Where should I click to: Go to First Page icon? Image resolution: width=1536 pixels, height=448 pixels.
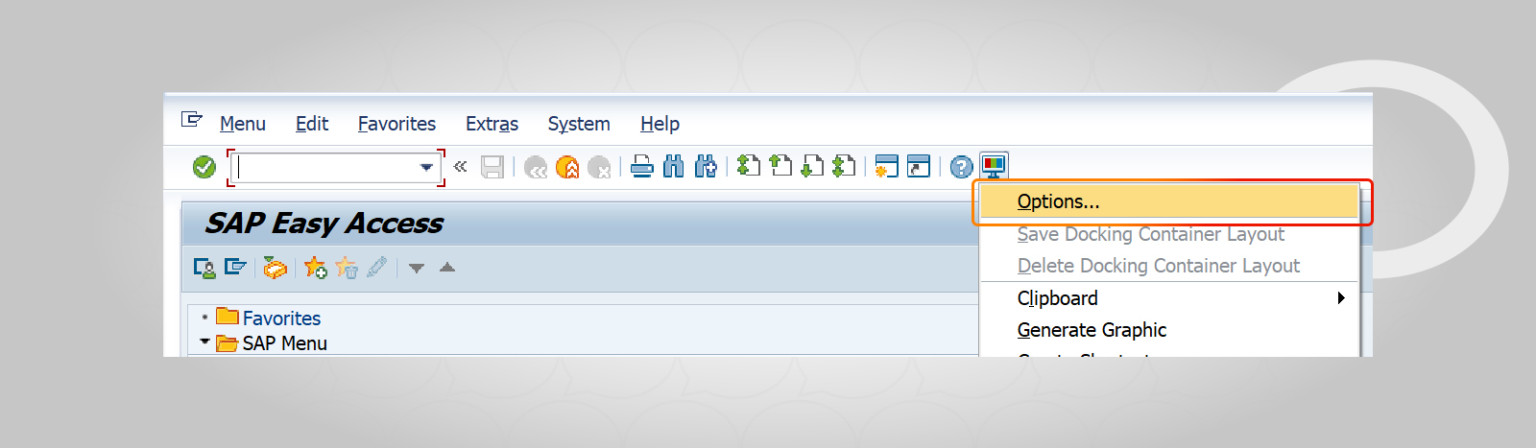[749, 166]
